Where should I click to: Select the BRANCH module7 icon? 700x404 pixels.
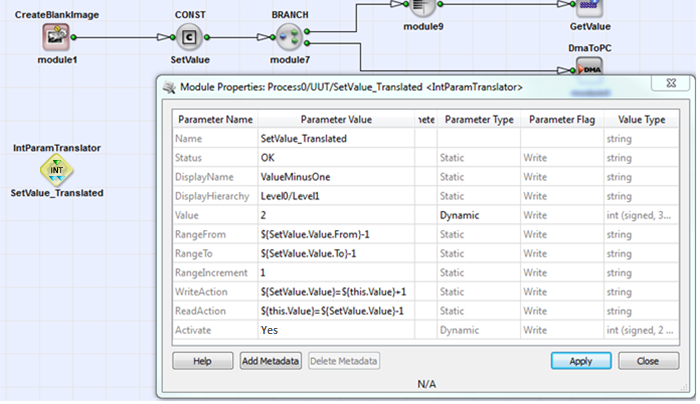coord(289,38)
